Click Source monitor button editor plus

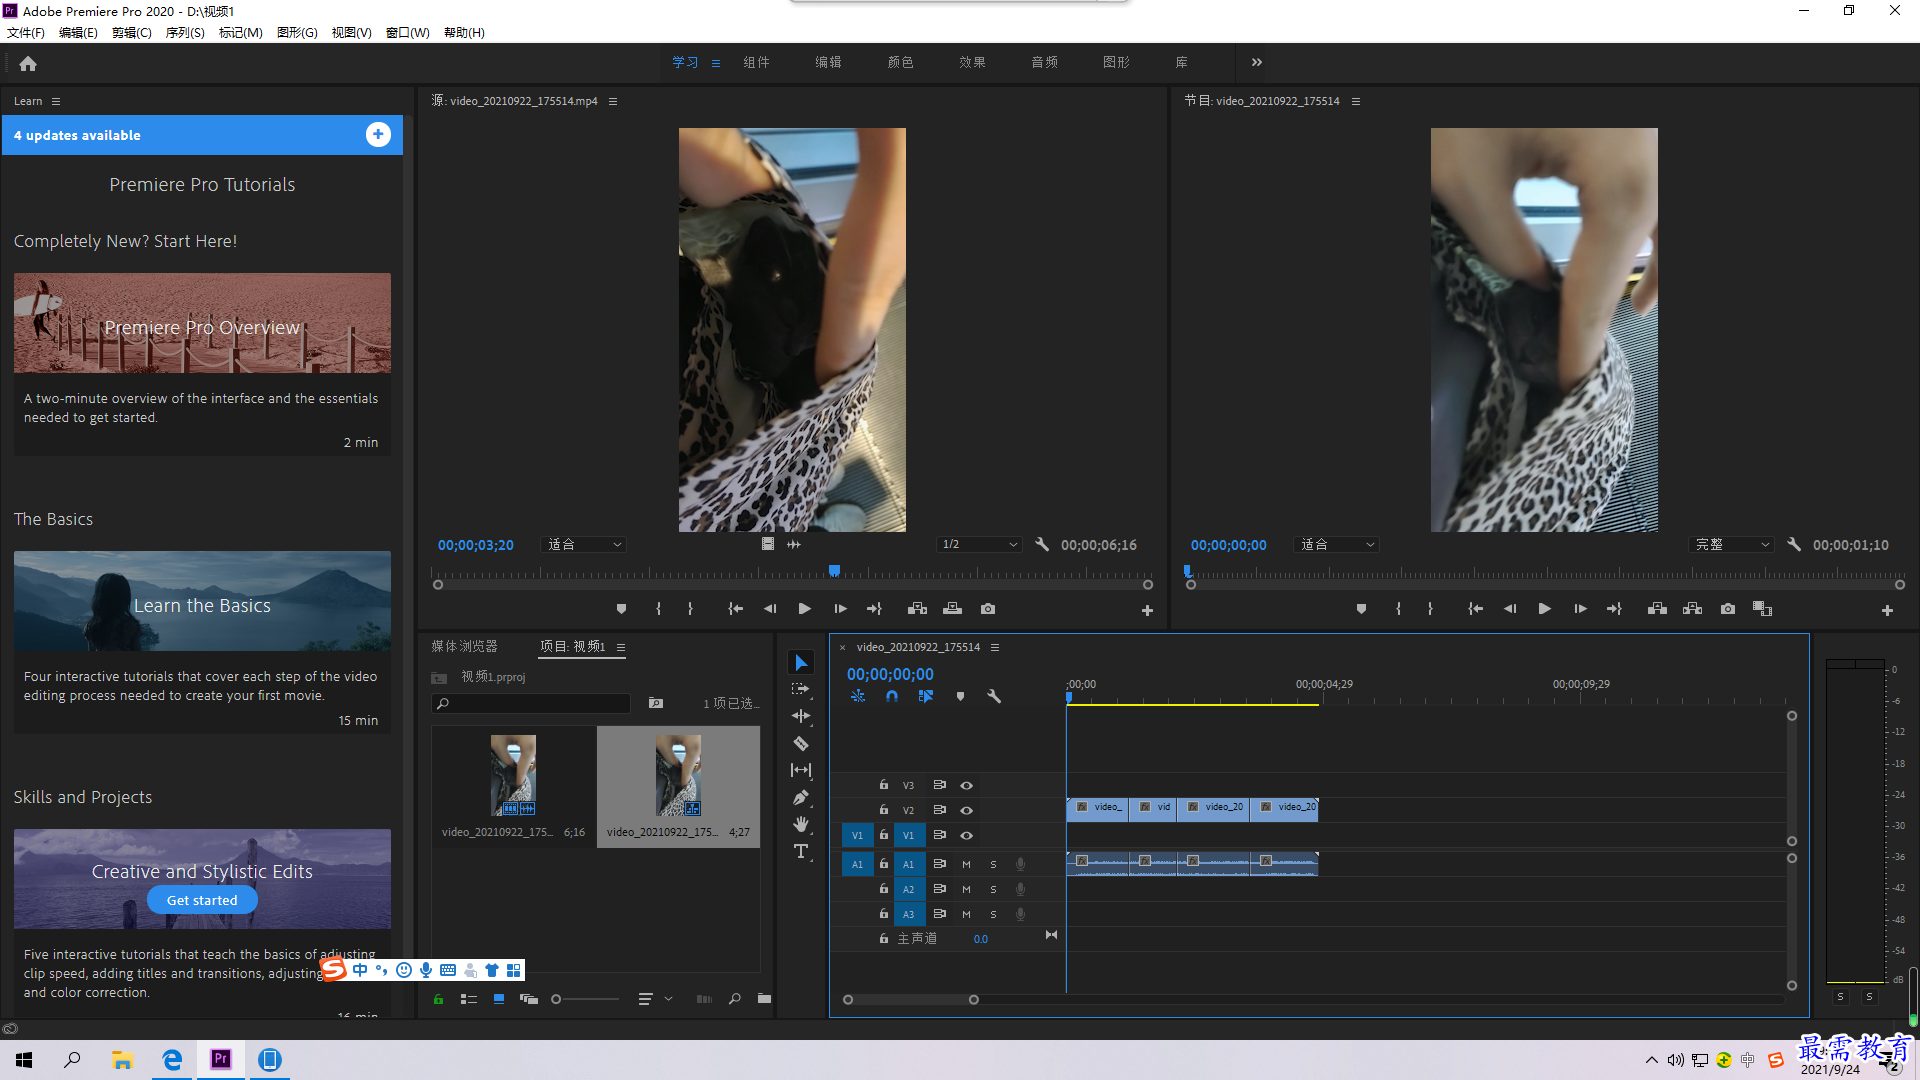coord(1147,610)
